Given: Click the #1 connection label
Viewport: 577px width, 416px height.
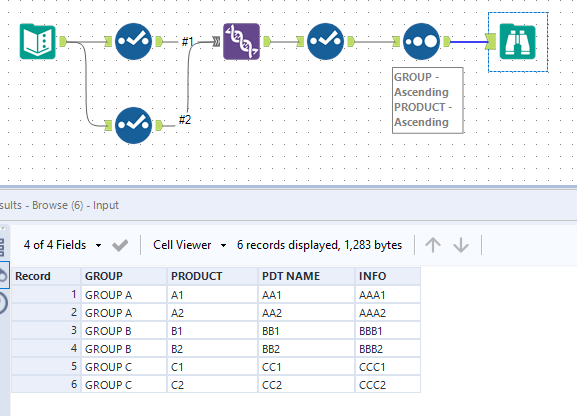Looking at the screenshot, I should click(x=187, y=42).
